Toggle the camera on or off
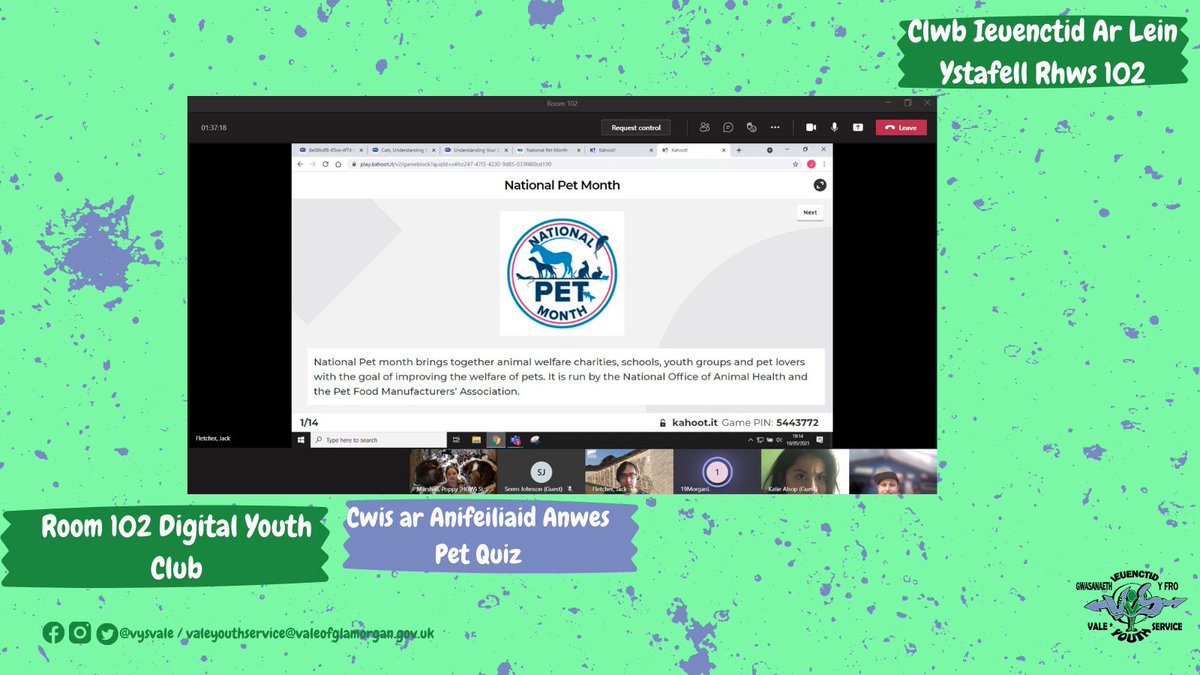Viewport: 1200px width, 675px height. [811, 127]
